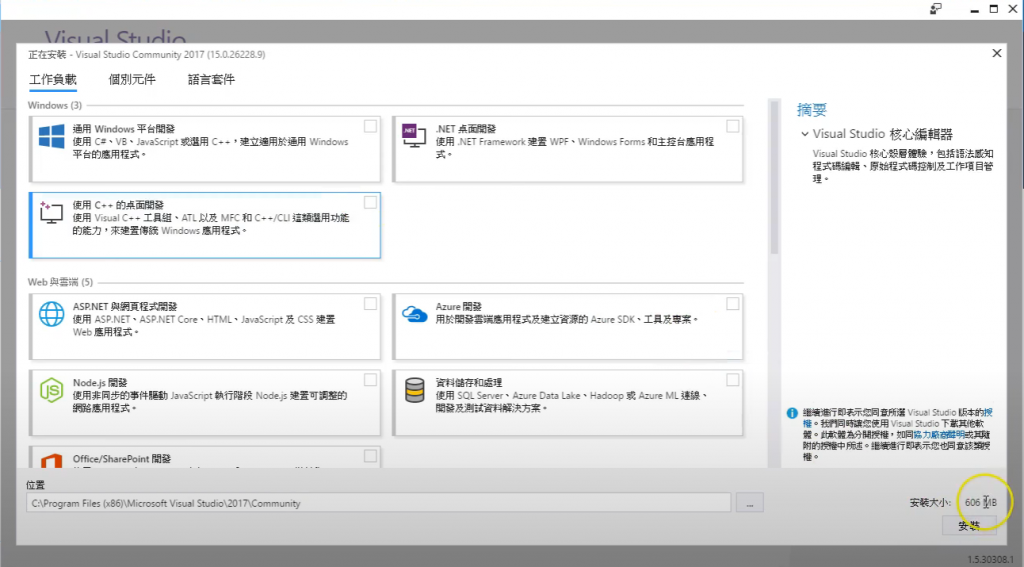Click the Azure cloud icon
The height and width of the screenshot is (567, 1024).
point(415,314)
